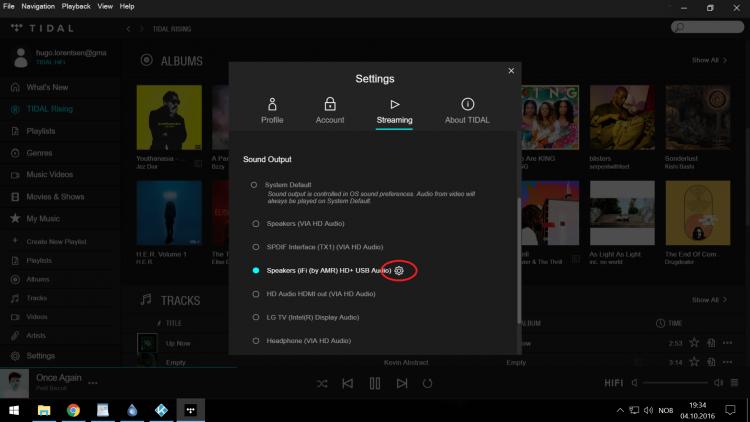The height and width of the screenshot is (422, 750).
Task: Navigate forward with the right arrow
Action: click(x=142, y=29)
